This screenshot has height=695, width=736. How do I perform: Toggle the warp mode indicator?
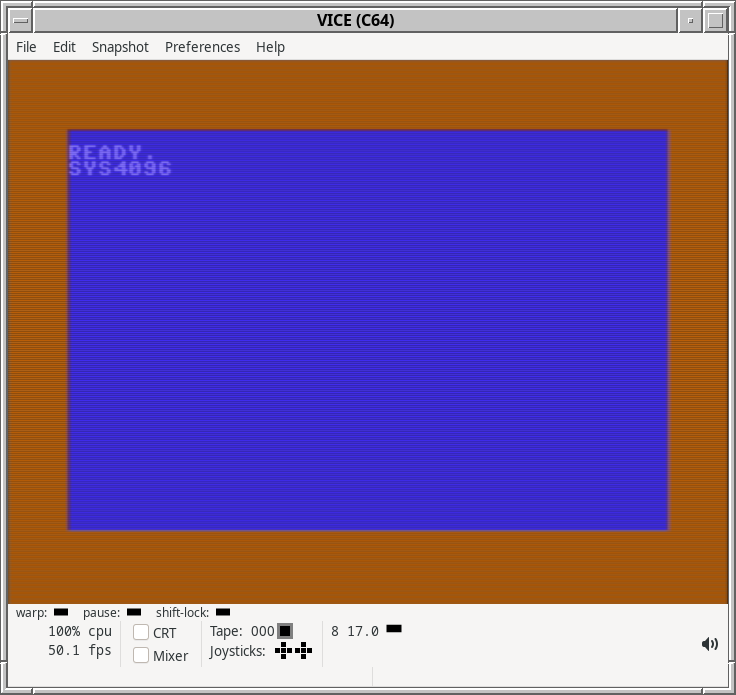coord(61,612)
